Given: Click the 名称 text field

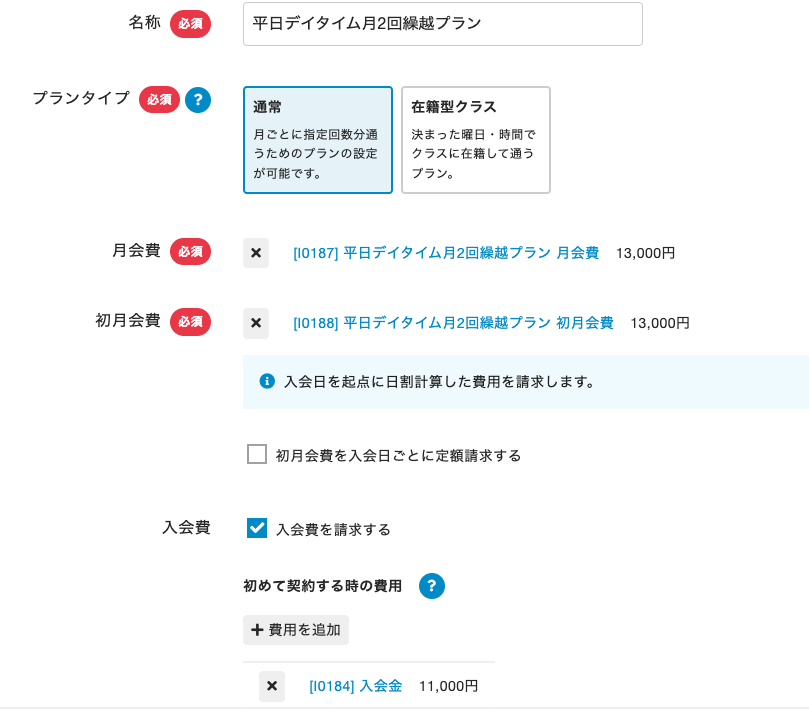Looking at the screenshot, I should coord(442,24).
